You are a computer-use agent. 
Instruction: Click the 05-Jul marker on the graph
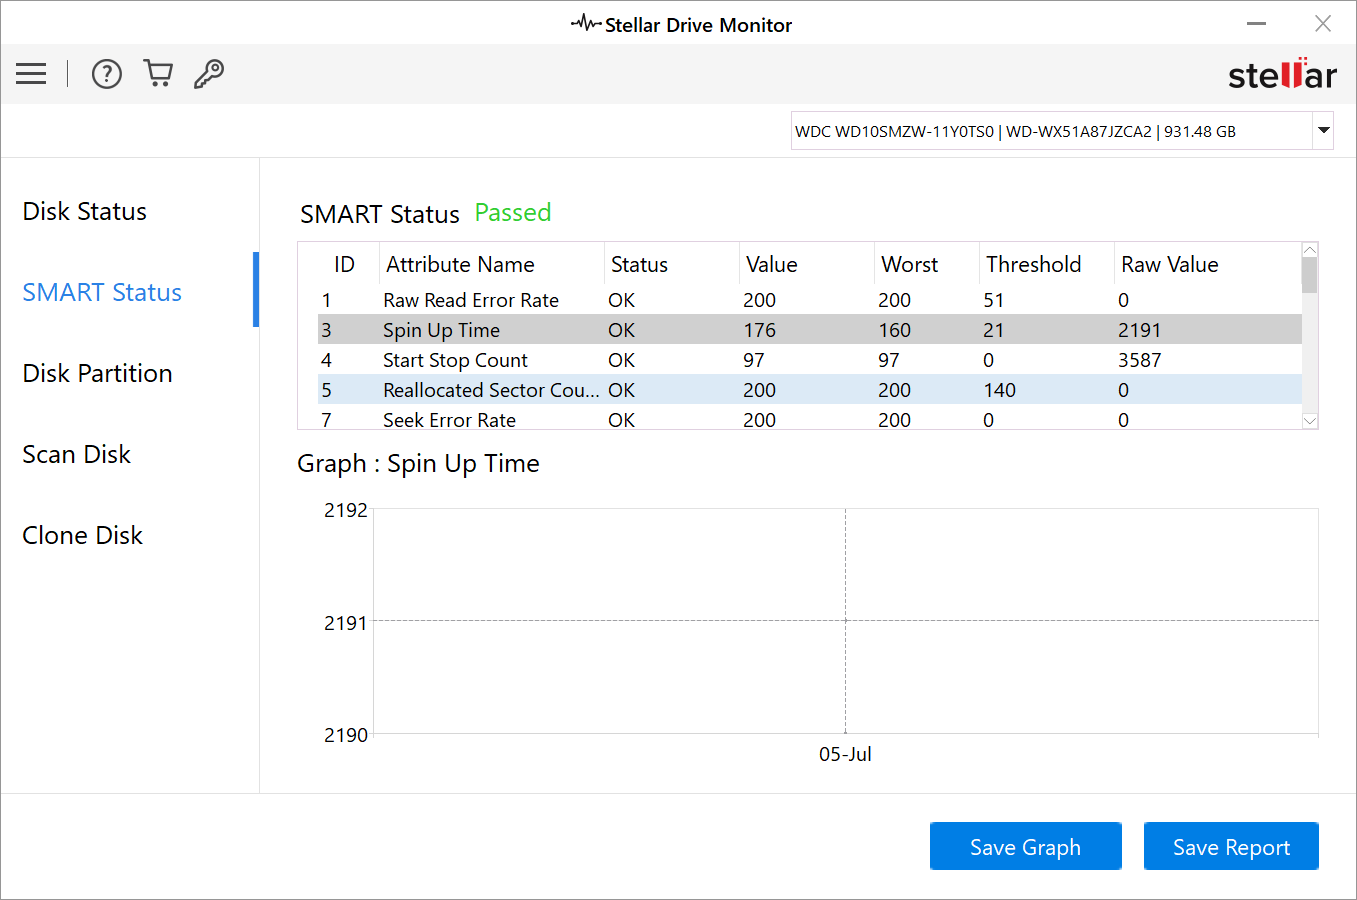pyautogui.click(x=845, y=754)
